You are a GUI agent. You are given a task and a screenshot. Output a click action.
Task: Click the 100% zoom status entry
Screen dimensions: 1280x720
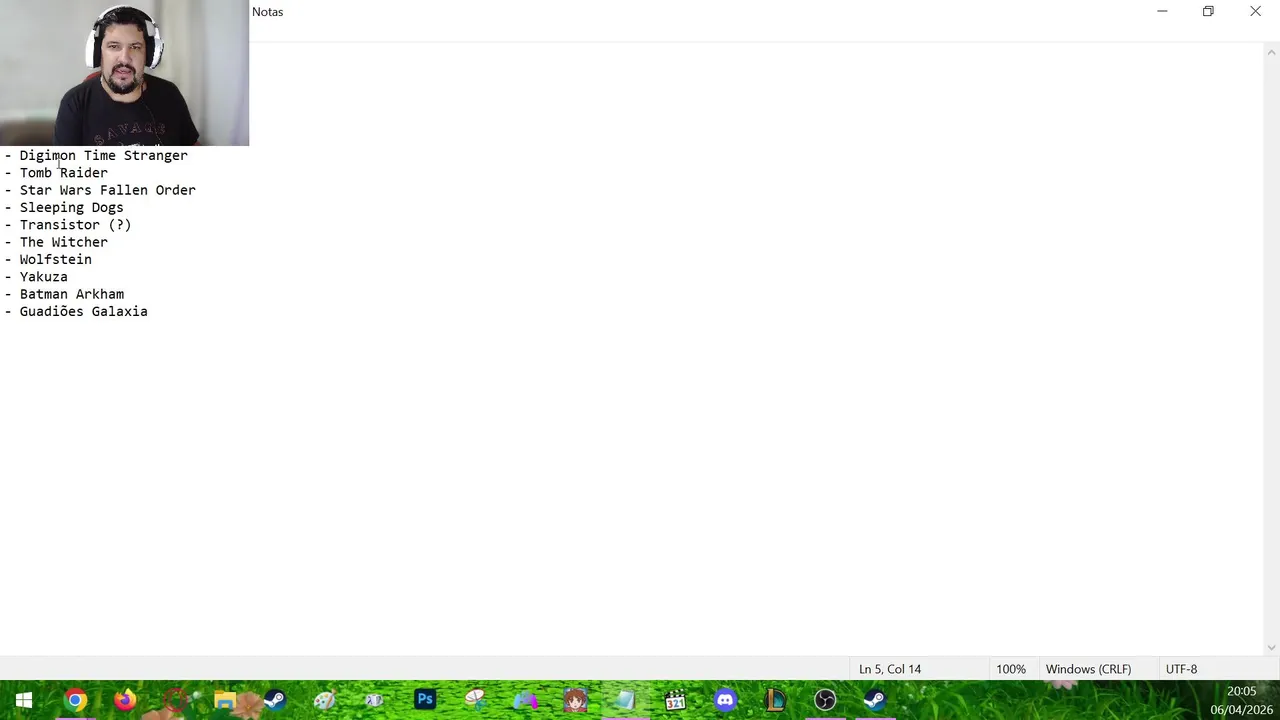[1011, 669]
